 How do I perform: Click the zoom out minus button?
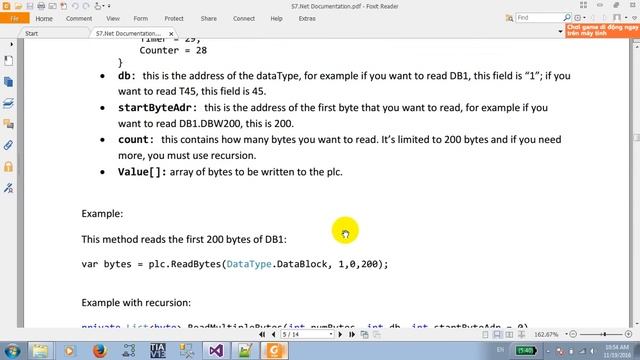(573, 334)
